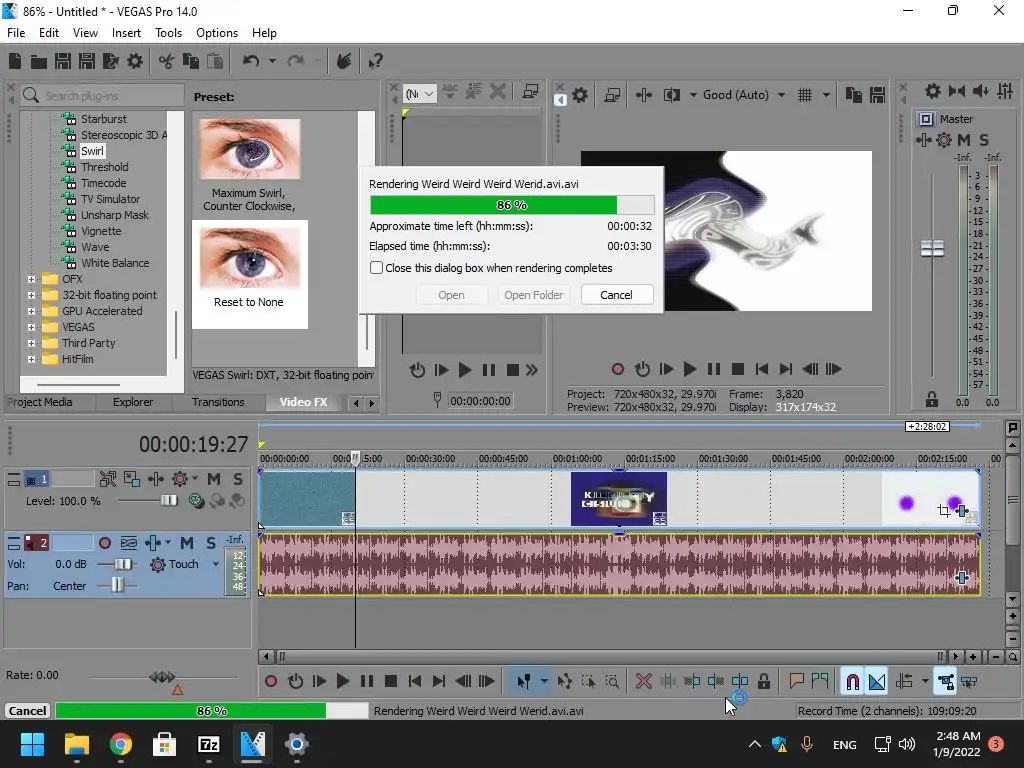This screenshot has width=1024, height=768.
Task: Click the What's This help icon
Action: pos(375,61)
